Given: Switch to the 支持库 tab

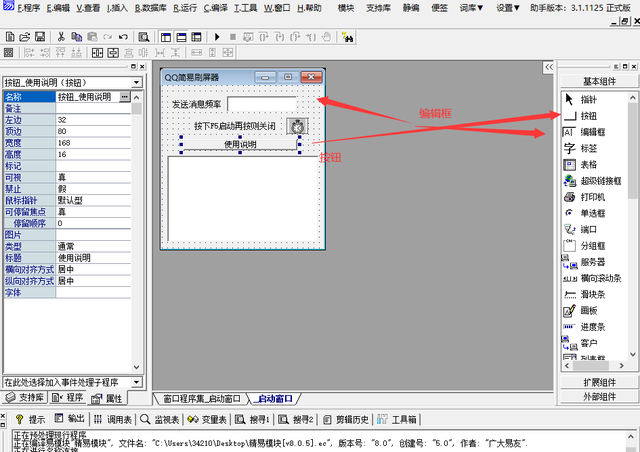Looking at the screenshot, I should 24,397.
